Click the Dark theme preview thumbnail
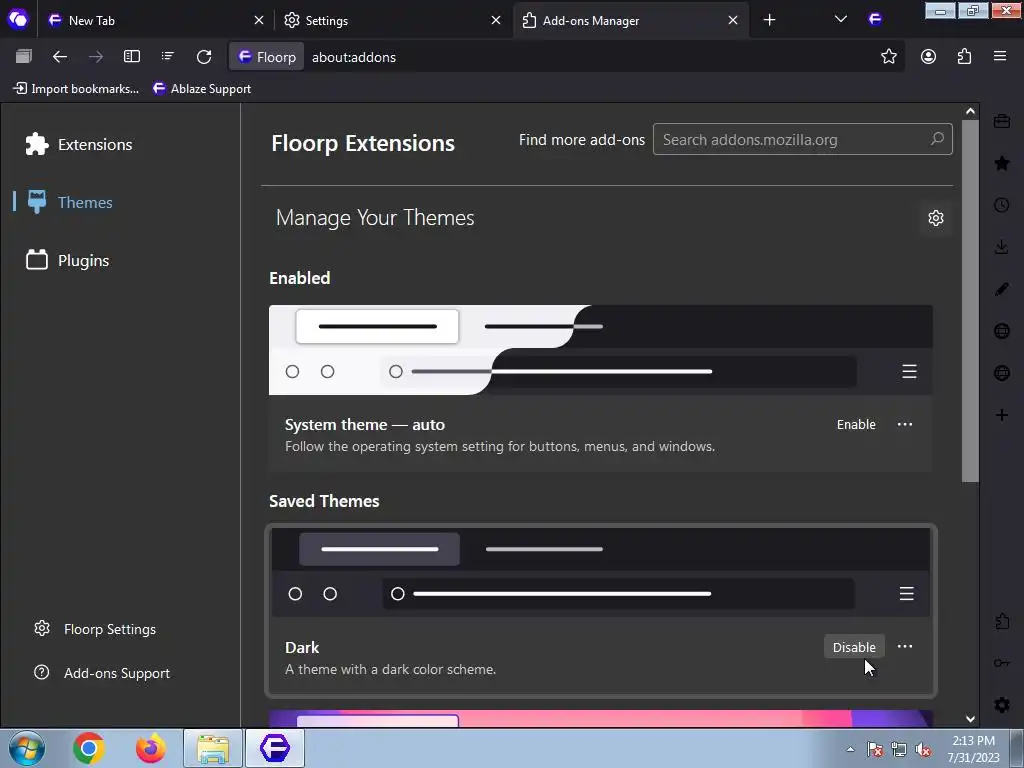This screenshot has width=1024, height=768. pos(600,573)
